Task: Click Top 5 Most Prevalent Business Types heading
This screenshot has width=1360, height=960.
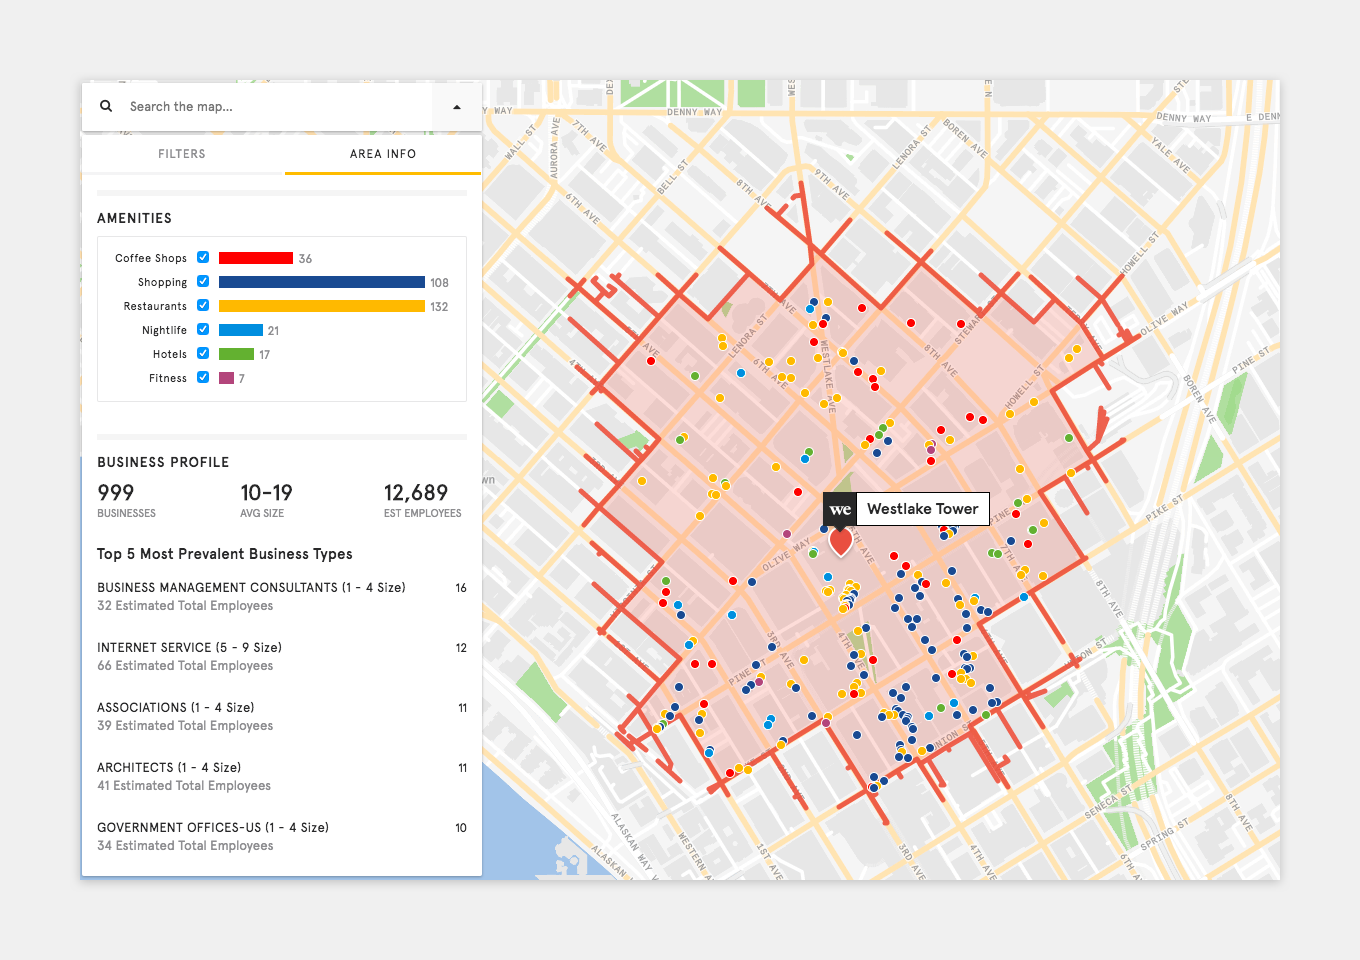Action: coord(225,554)
